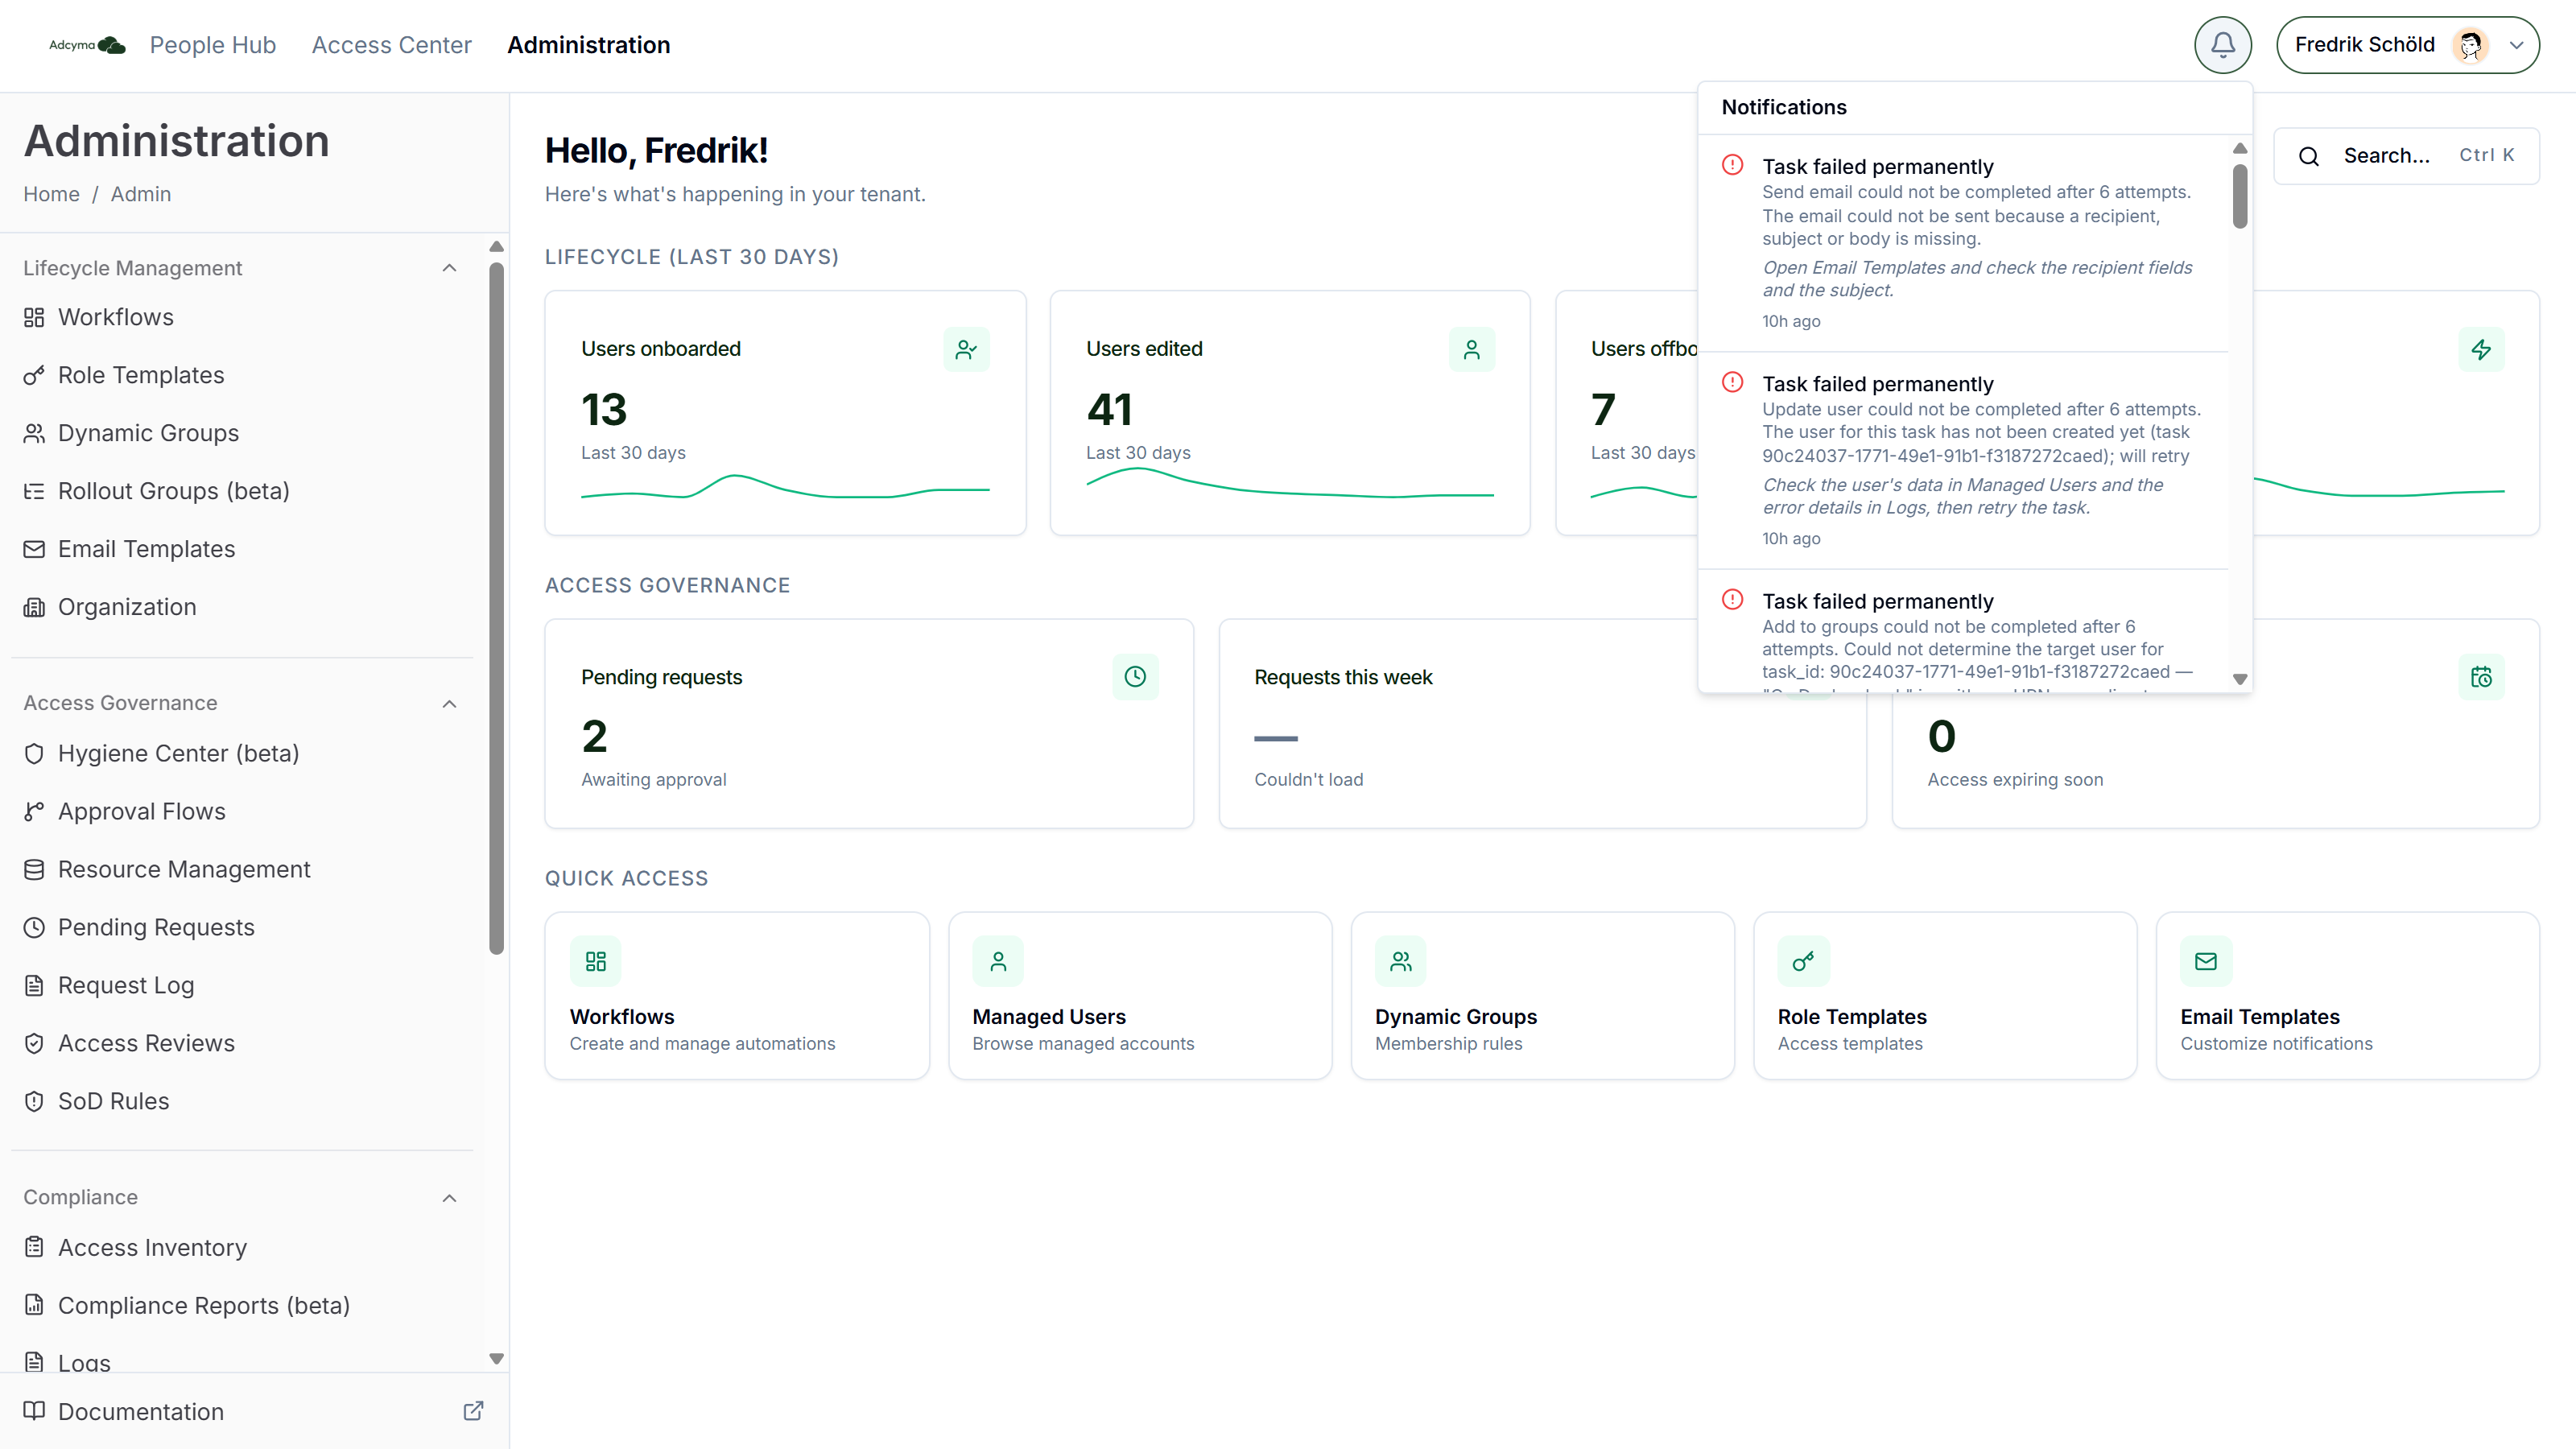Screen dimensions: 2576x1449
Task: Click the search magnifier icon
Action: click(x=2309, y=156)
